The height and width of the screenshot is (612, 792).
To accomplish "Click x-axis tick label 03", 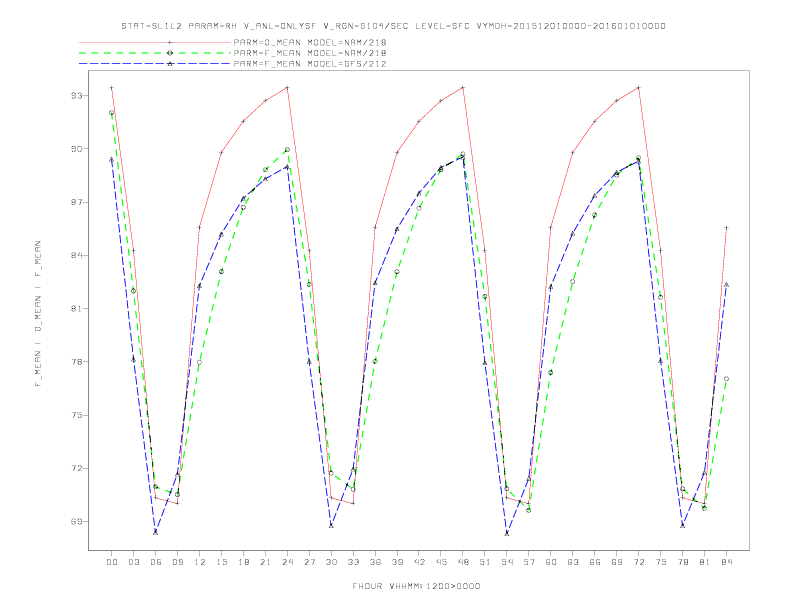I will (133, 562).
